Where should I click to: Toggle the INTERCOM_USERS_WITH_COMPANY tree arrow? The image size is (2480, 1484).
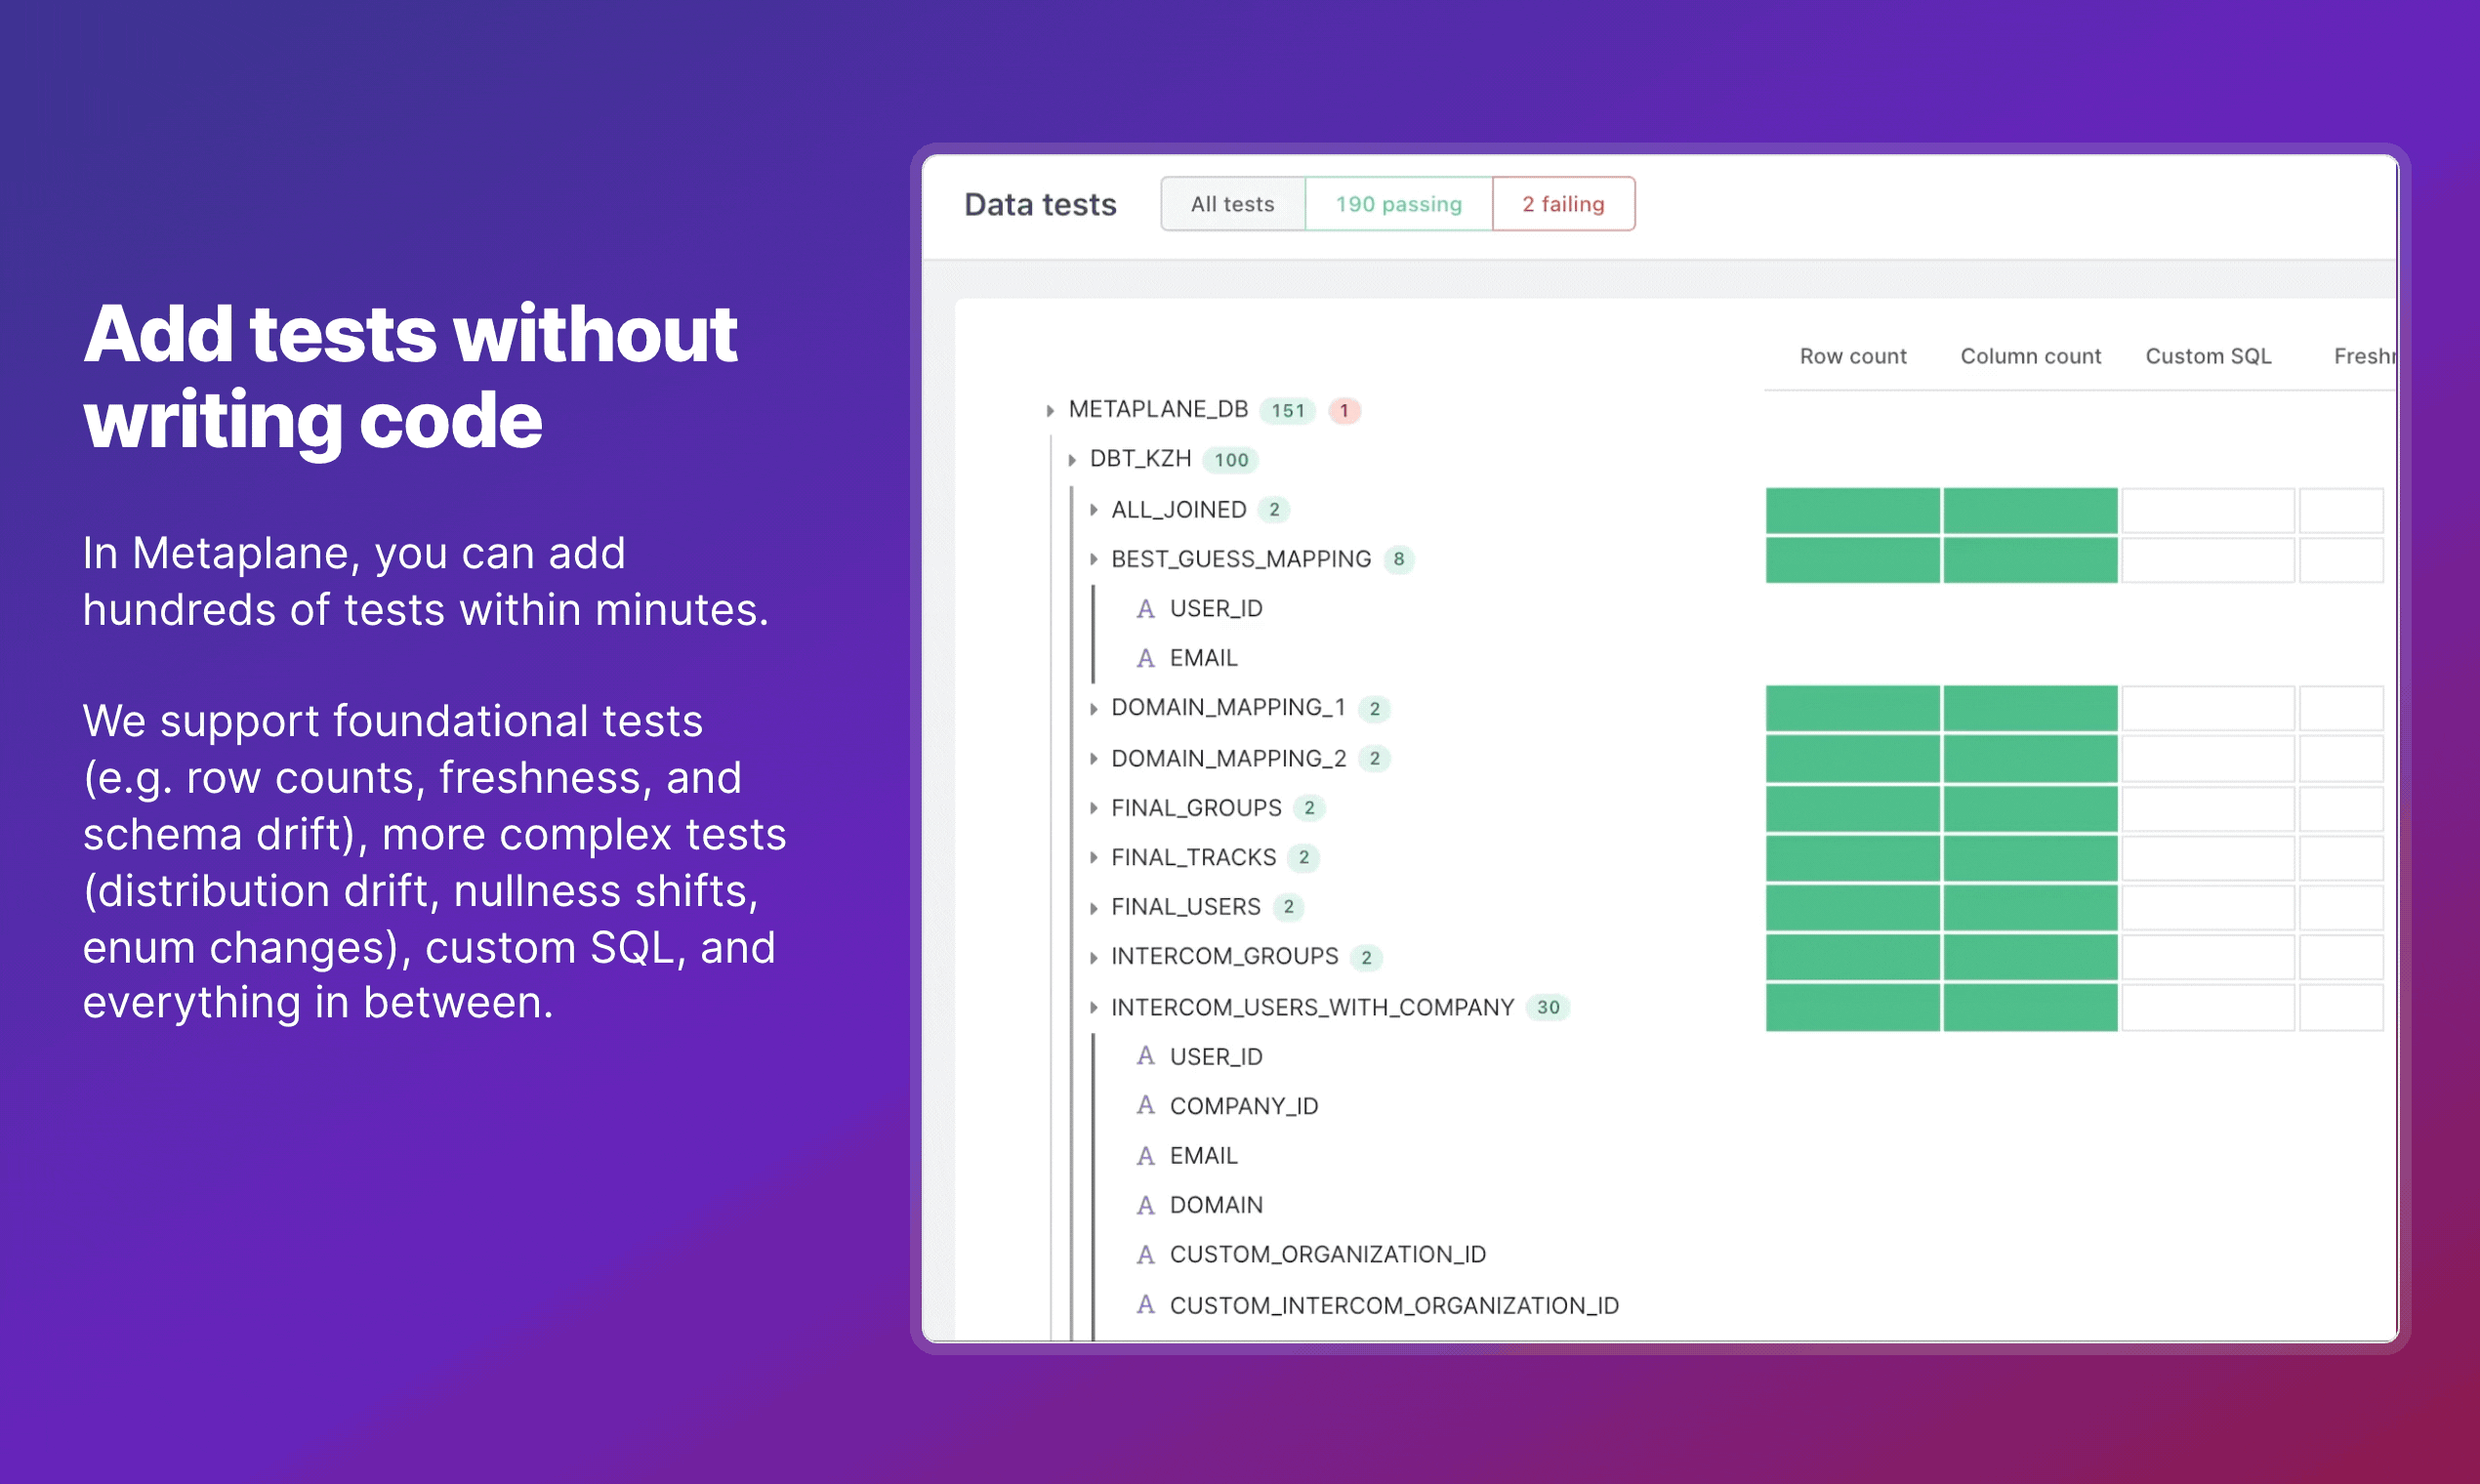coord(1094,1007)
